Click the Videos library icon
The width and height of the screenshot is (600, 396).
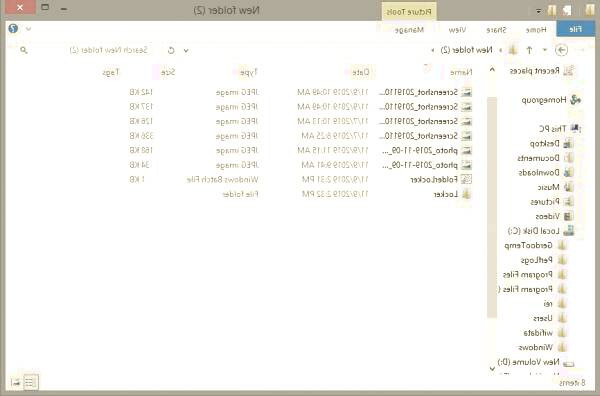(568, 216)
